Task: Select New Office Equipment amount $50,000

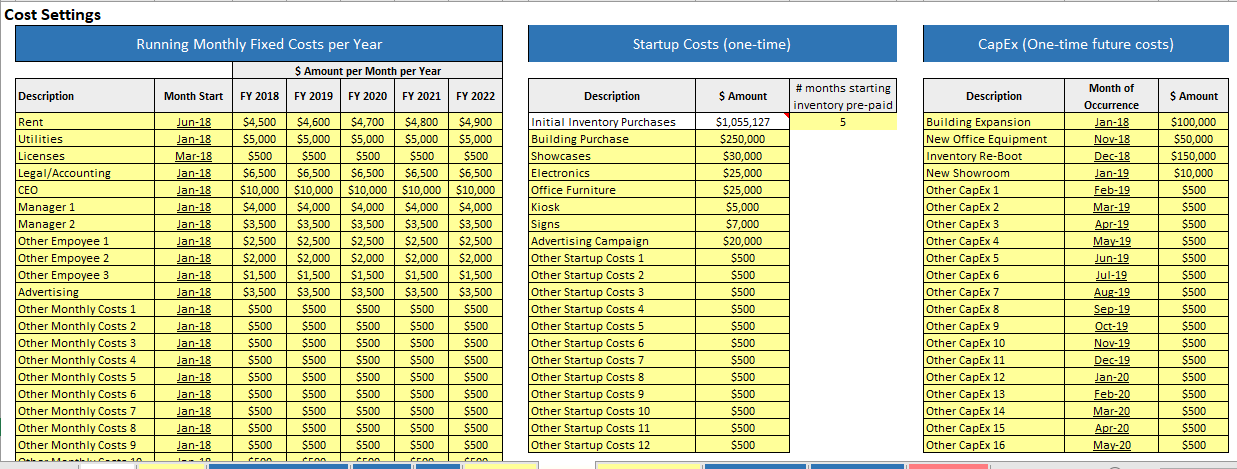Action: pos(1194,139)
